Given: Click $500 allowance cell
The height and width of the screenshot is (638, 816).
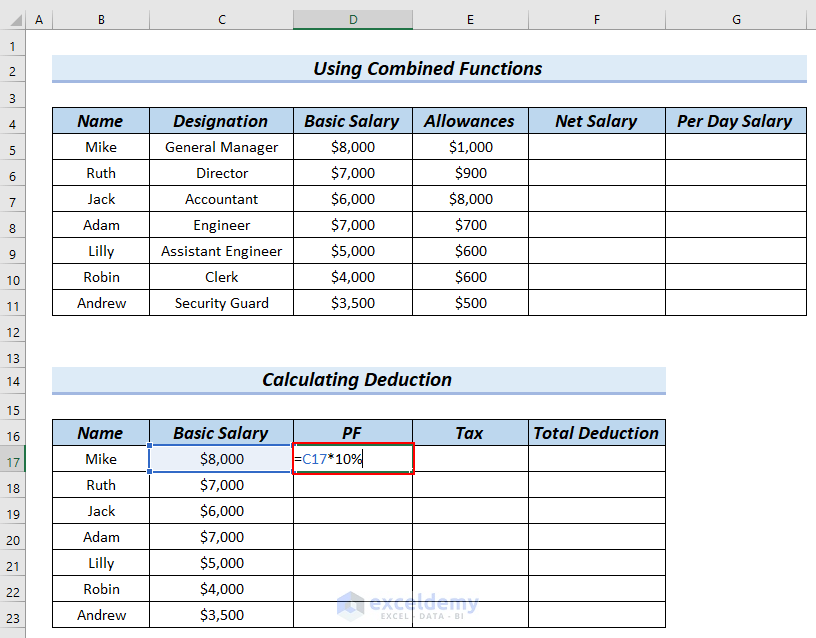Looking at the screenshot, I should pos(470,303).
